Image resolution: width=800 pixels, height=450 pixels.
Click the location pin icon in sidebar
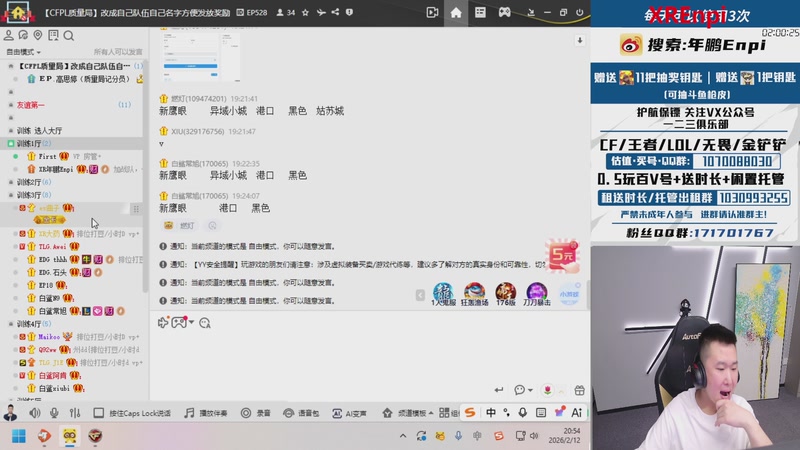38,35
